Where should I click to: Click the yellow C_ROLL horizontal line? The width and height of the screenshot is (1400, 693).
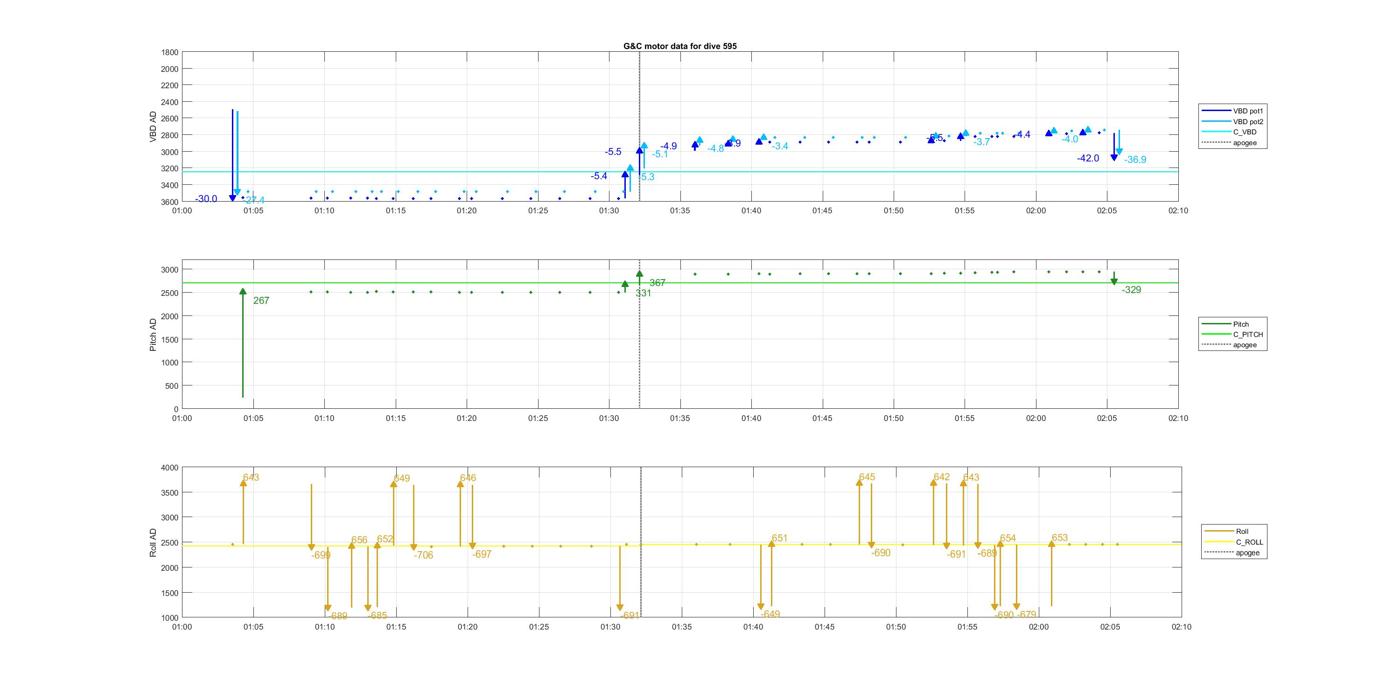click(x=680, y=545)
